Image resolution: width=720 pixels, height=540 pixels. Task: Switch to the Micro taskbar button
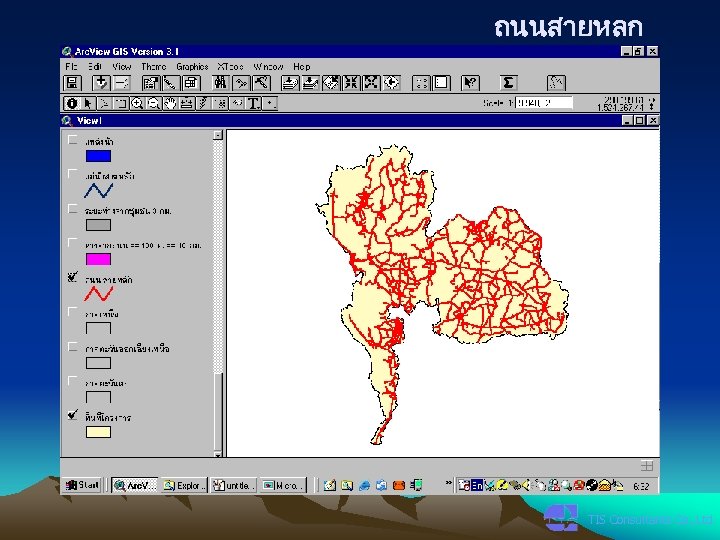[283, 485]
